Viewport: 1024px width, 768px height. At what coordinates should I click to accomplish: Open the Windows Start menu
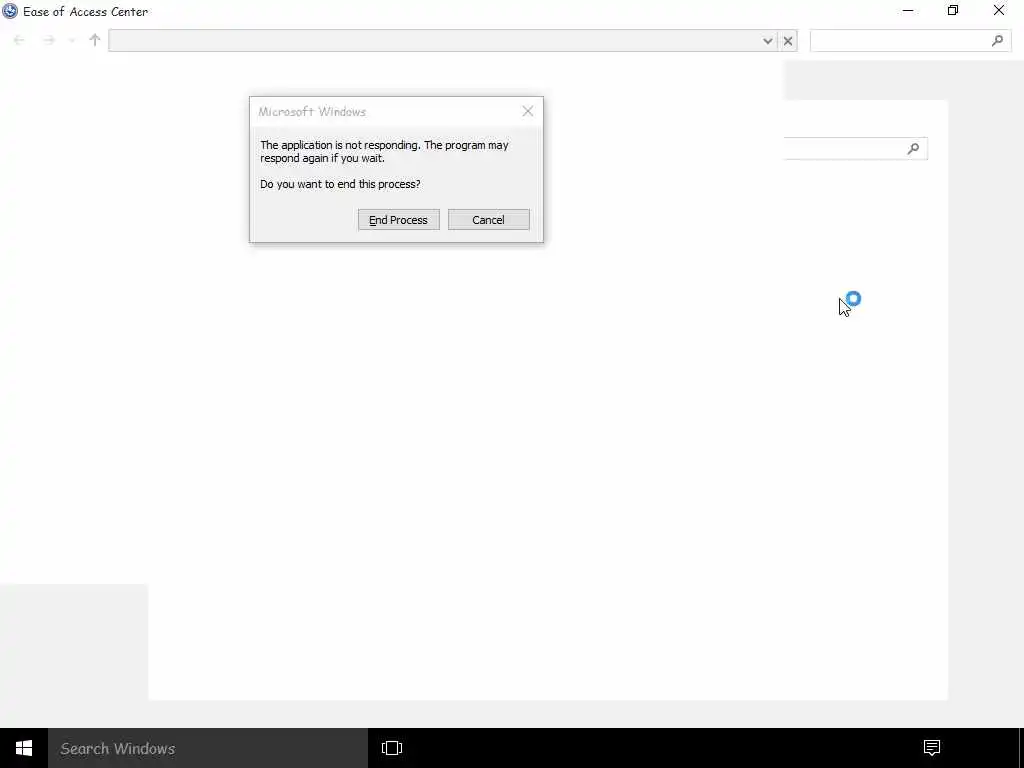coord(24,748)
